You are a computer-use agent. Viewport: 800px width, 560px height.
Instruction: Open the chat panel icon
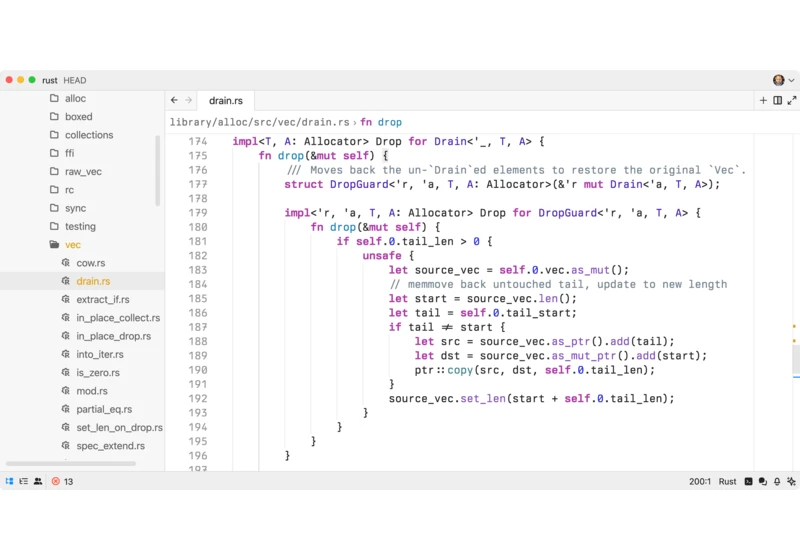pos(763,481)
